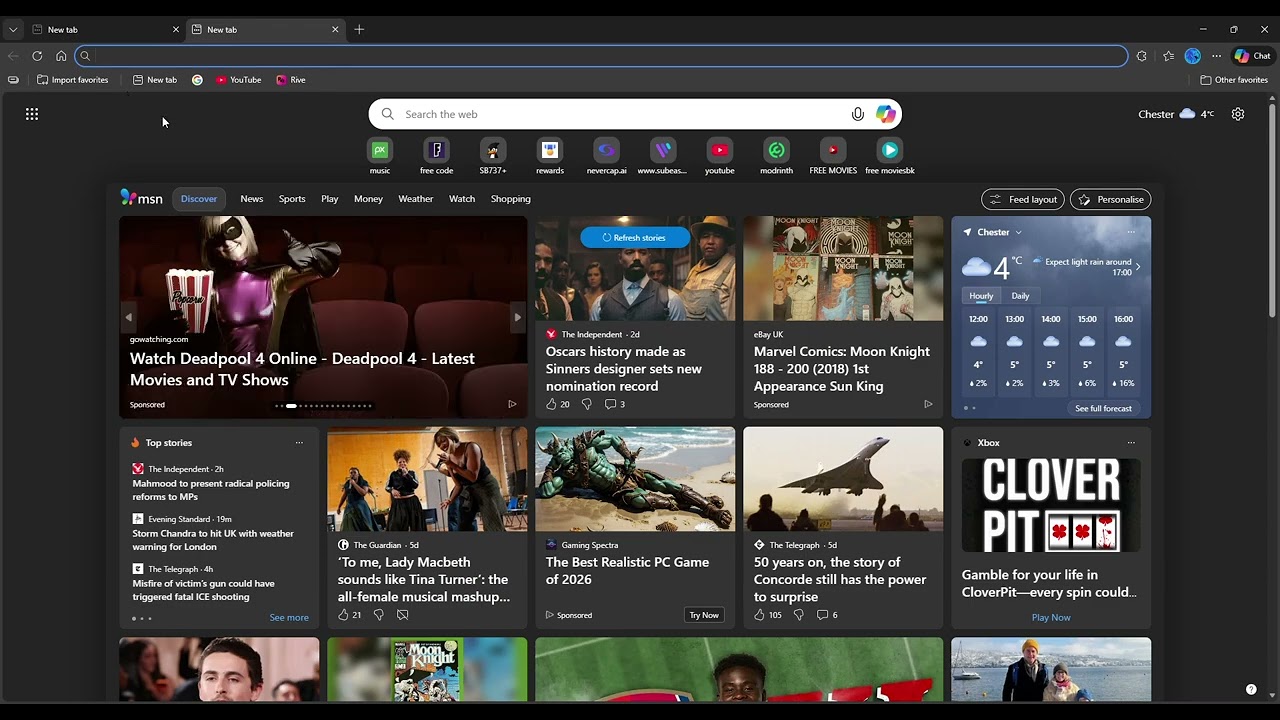Click Try Now on the Gaming Spectra ad
The image size is (1280, 720).
click(x=704, y=615)
